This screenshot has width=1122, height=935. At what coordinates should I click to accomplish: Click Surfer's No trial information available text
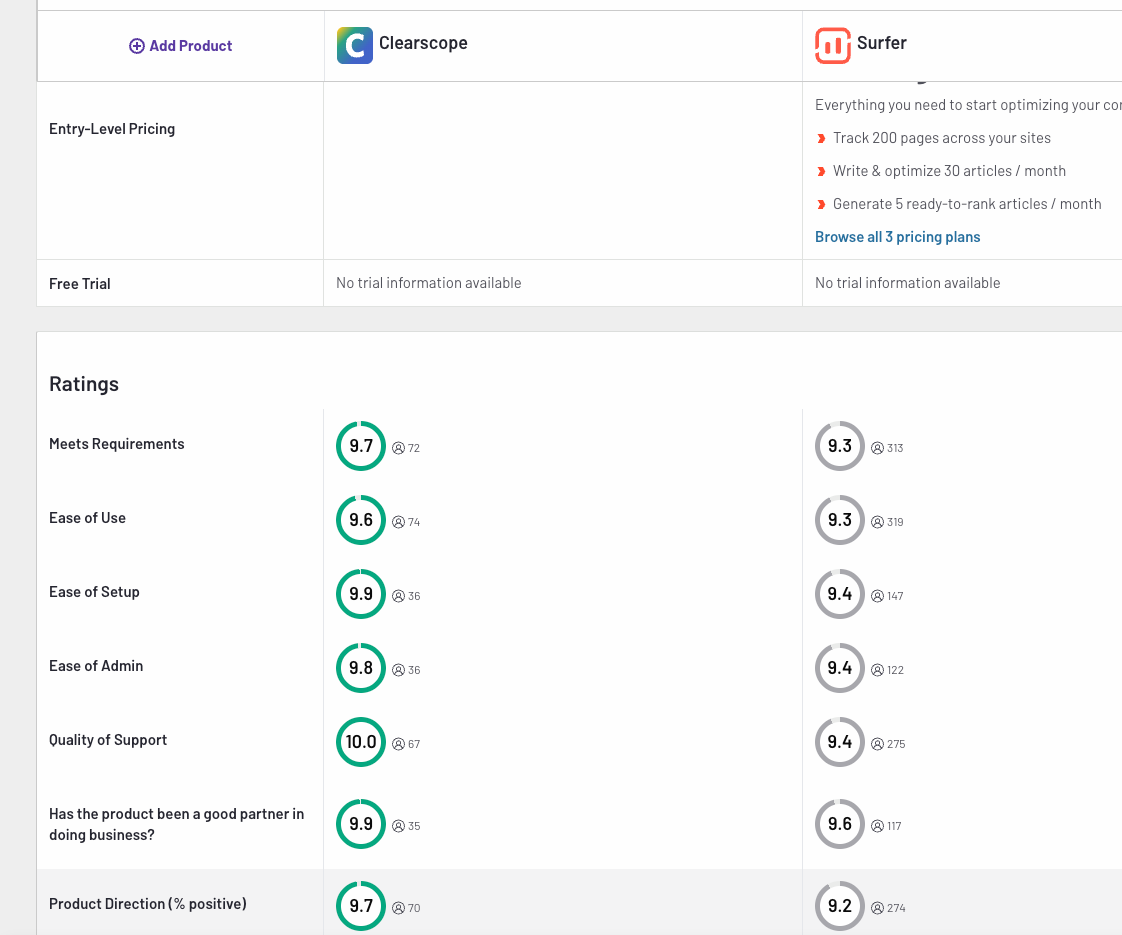pos(907,283)
